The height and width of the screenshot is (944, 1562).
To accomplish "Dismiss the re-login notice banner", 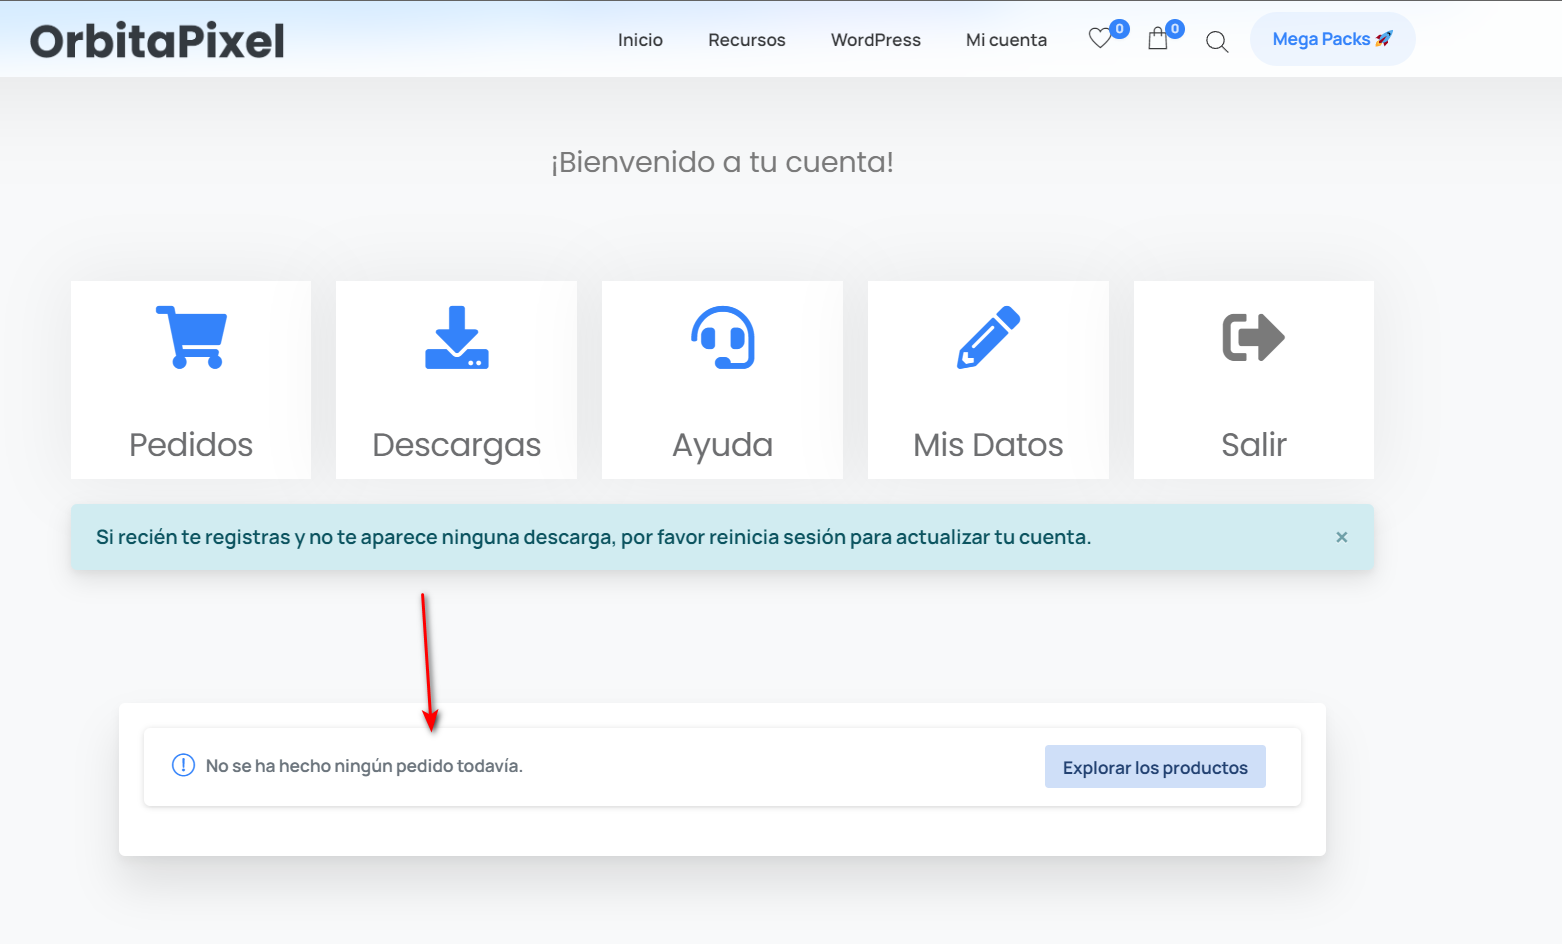I will coord(1342,537).
